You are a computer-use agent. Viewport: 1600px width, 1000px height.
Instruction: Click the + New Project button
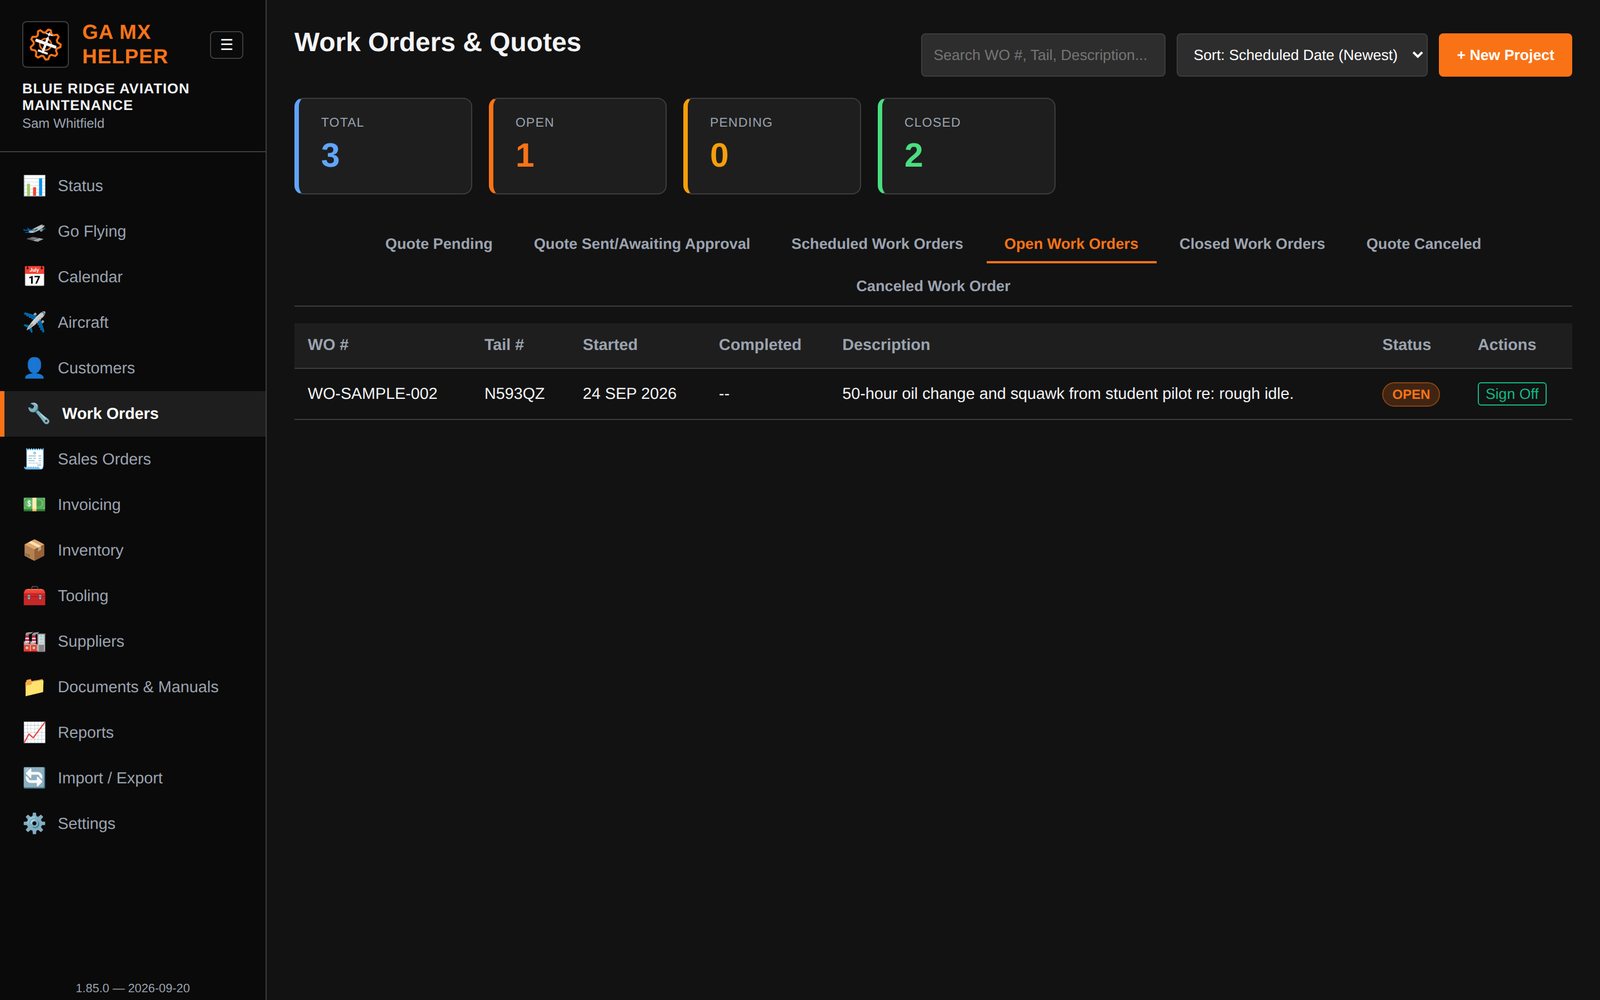[1505, 55]
